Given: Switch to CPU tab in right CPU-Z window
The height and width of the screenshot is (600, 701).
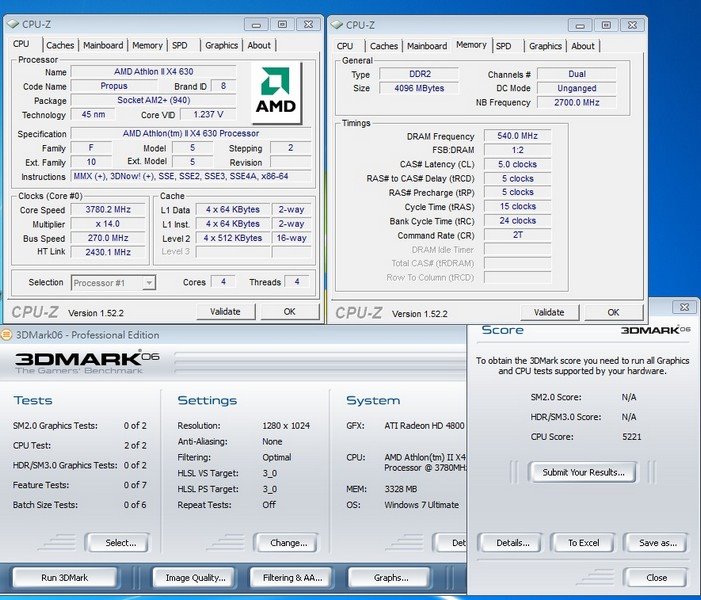Looking at the screenshot, I should 345,46.
